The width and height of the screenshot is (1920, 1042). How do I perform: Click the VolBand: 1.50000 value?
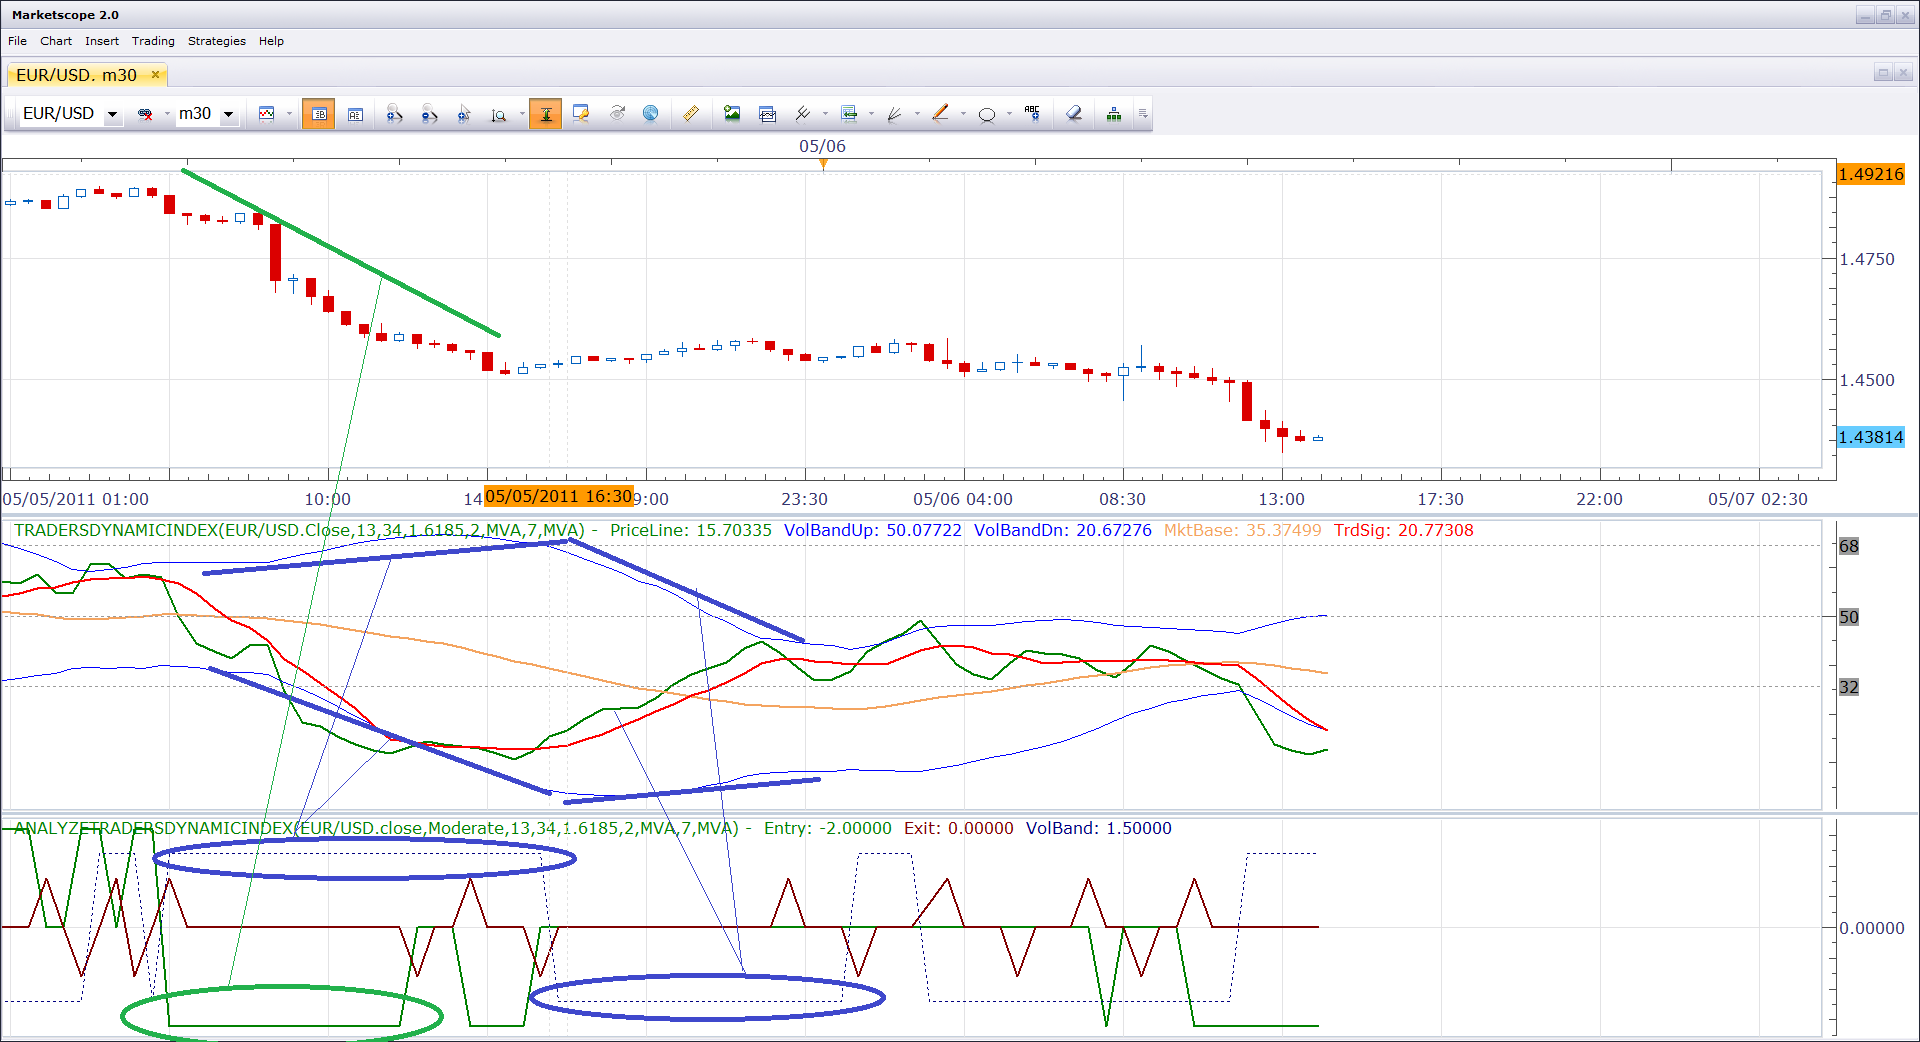1098,828
